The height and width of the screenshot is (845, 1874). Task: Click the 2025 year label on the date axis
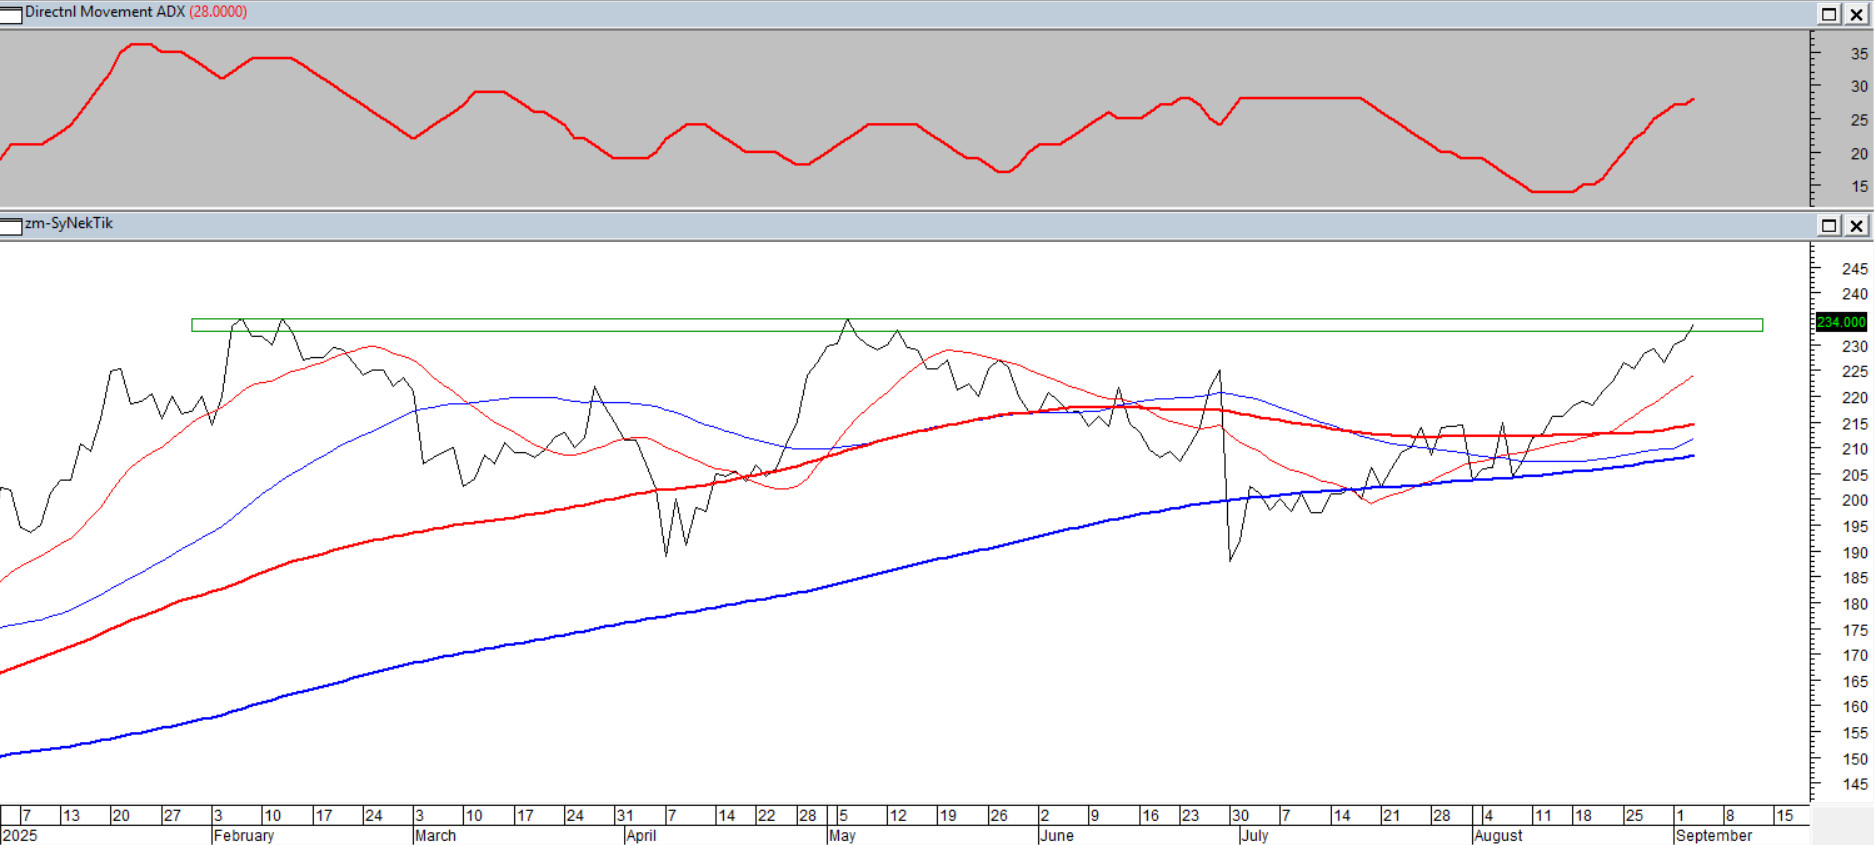point(20,836)
